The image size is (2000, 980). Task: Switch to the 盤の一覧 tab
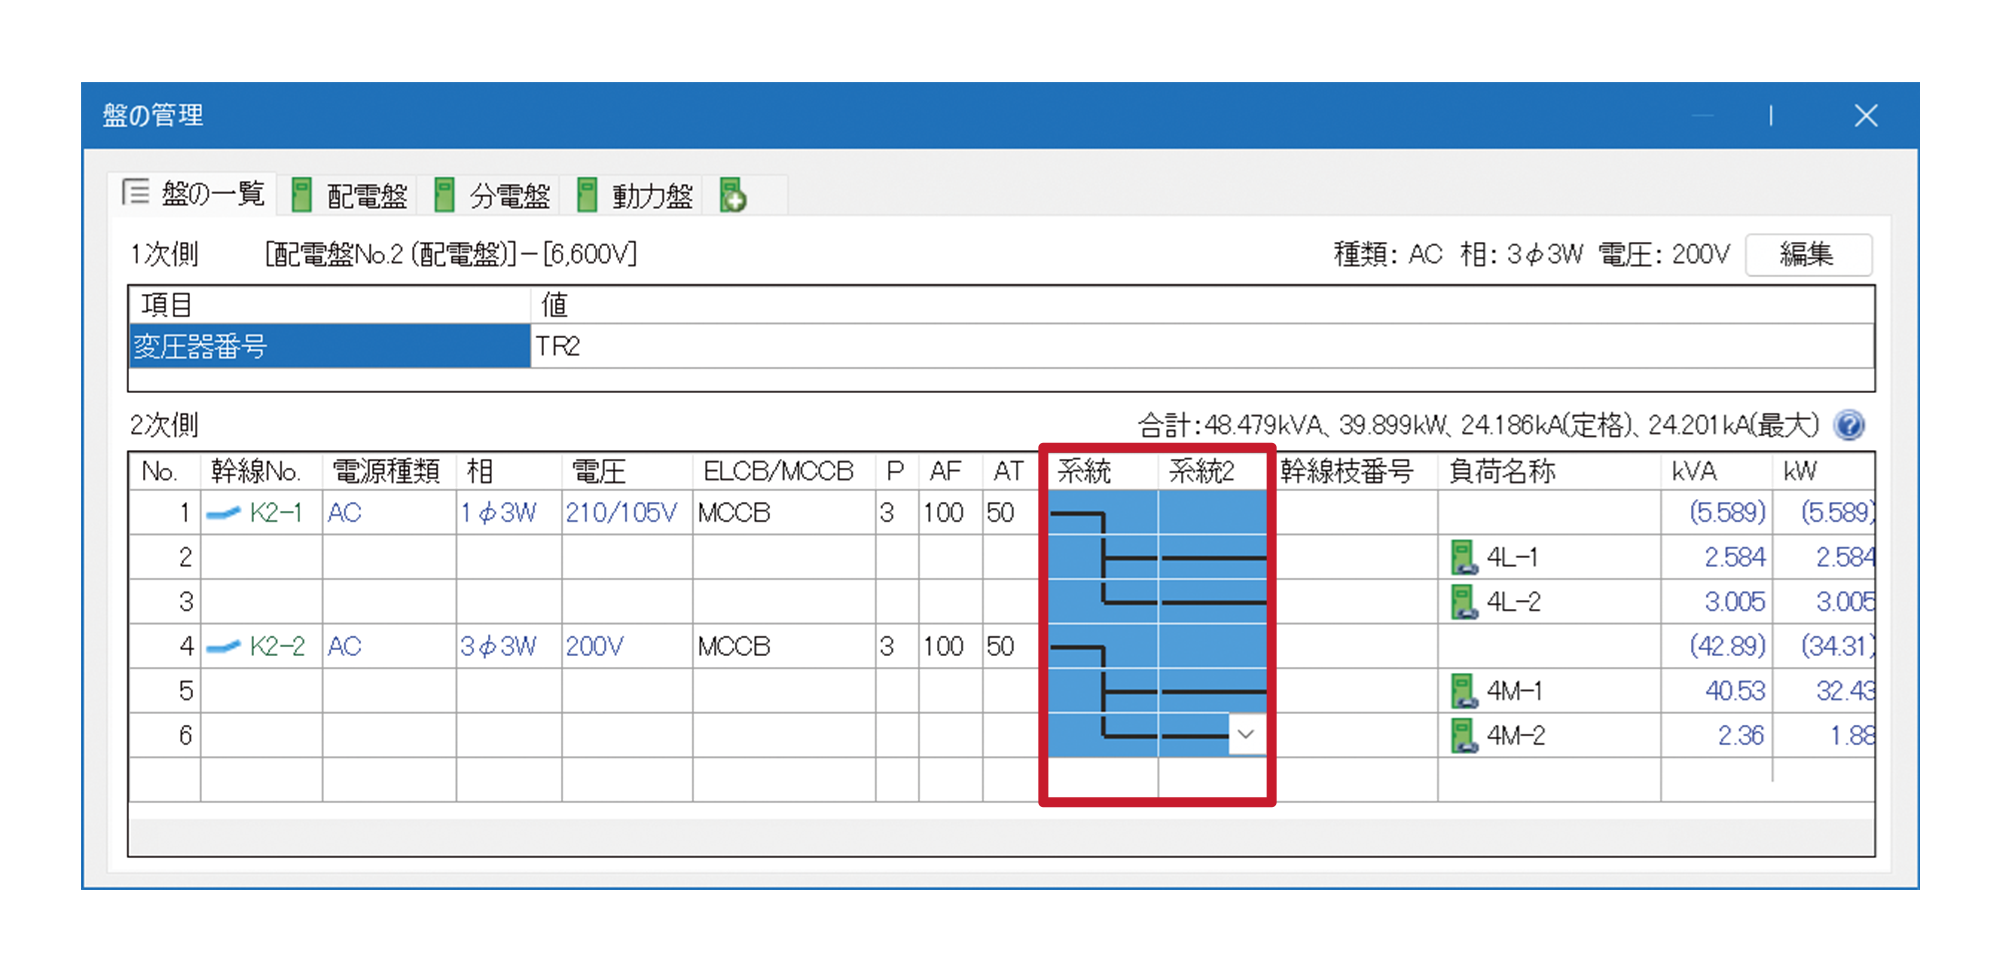click(x=194, y=194)
